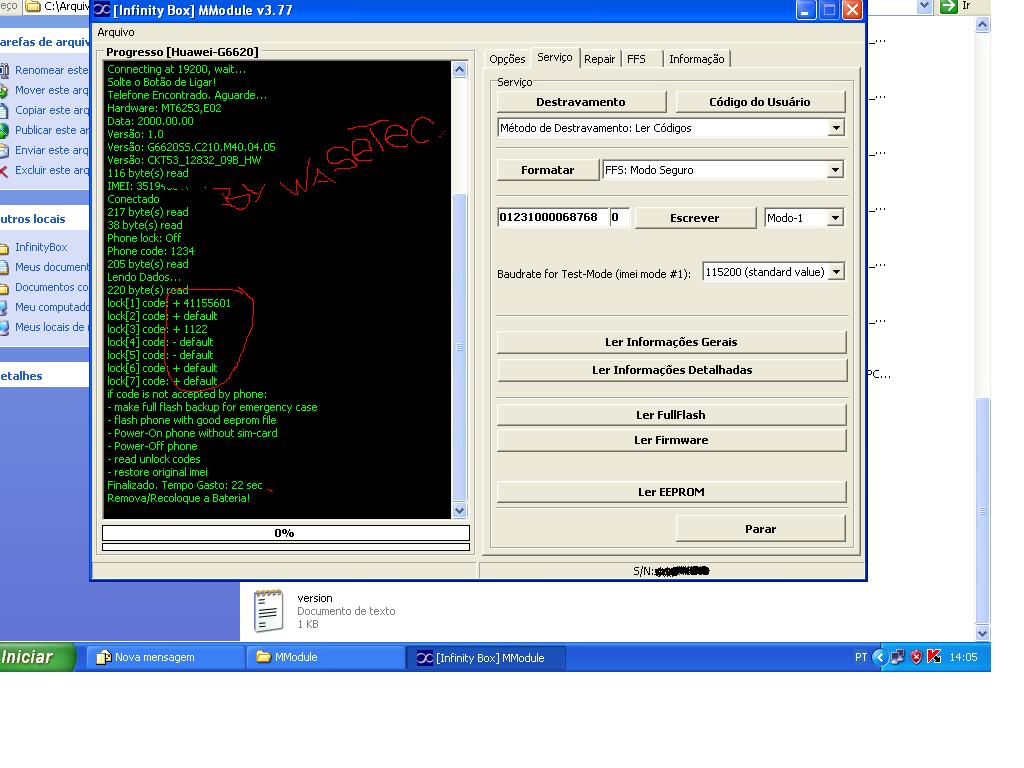Image resolution: width=1024 pixels, height=768 pixels.
Task: Open the FFS: Modo Seguro dropdown
Action: [x=835, y=170]
